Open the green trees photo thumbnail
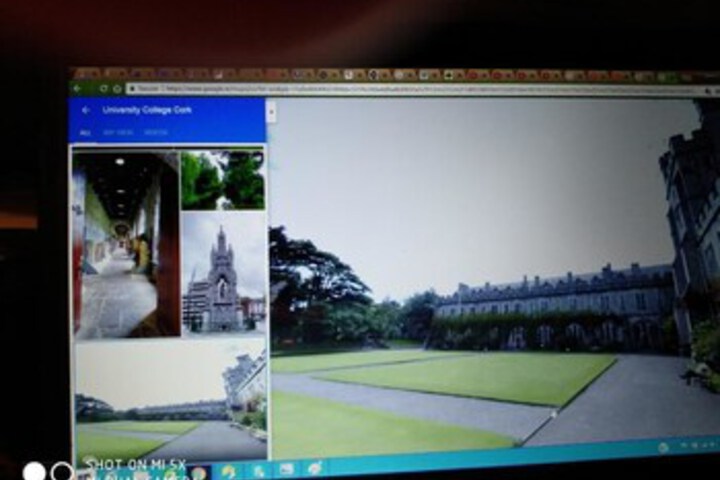This screenshot has height=480, width=720. (x=223, y=181)
